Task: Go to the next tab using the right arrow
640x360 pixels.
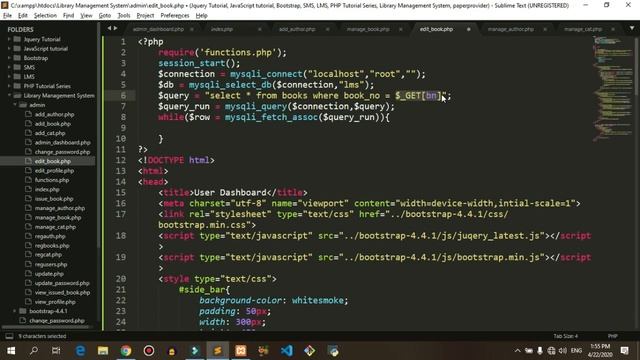Action: (116, 28)
